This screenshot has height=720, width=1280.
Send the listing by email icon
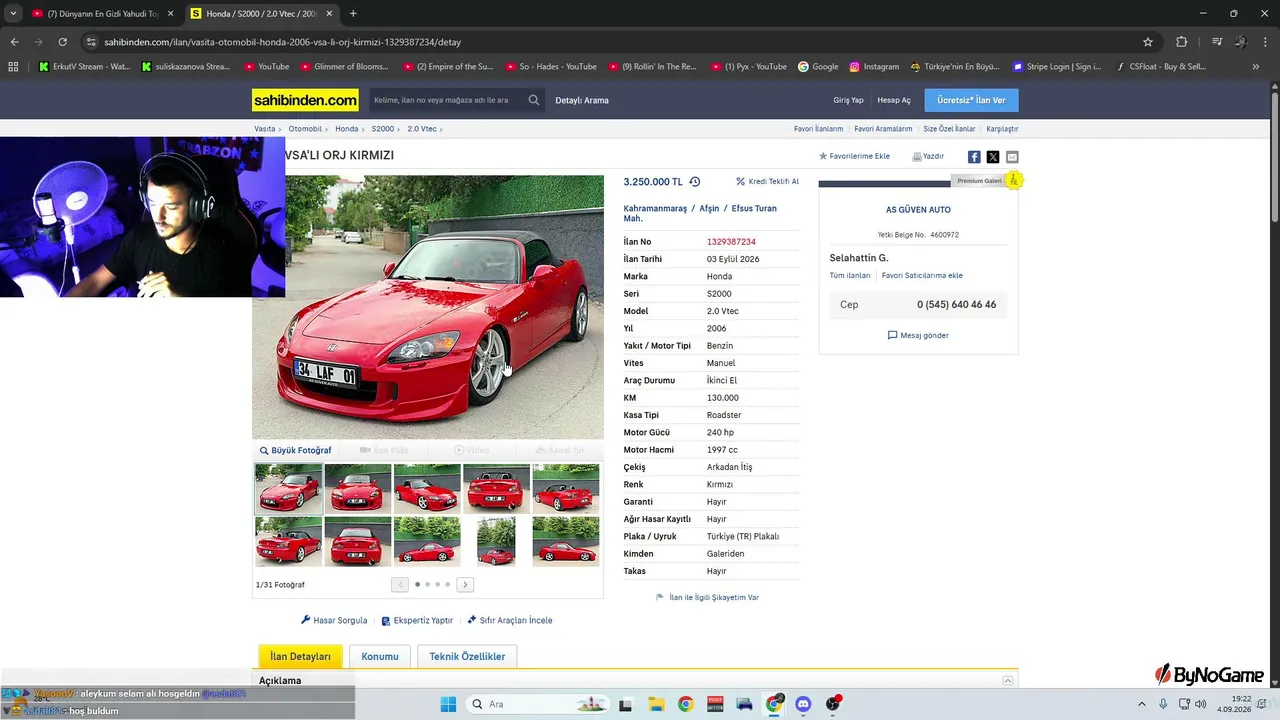pos(1012,157)
